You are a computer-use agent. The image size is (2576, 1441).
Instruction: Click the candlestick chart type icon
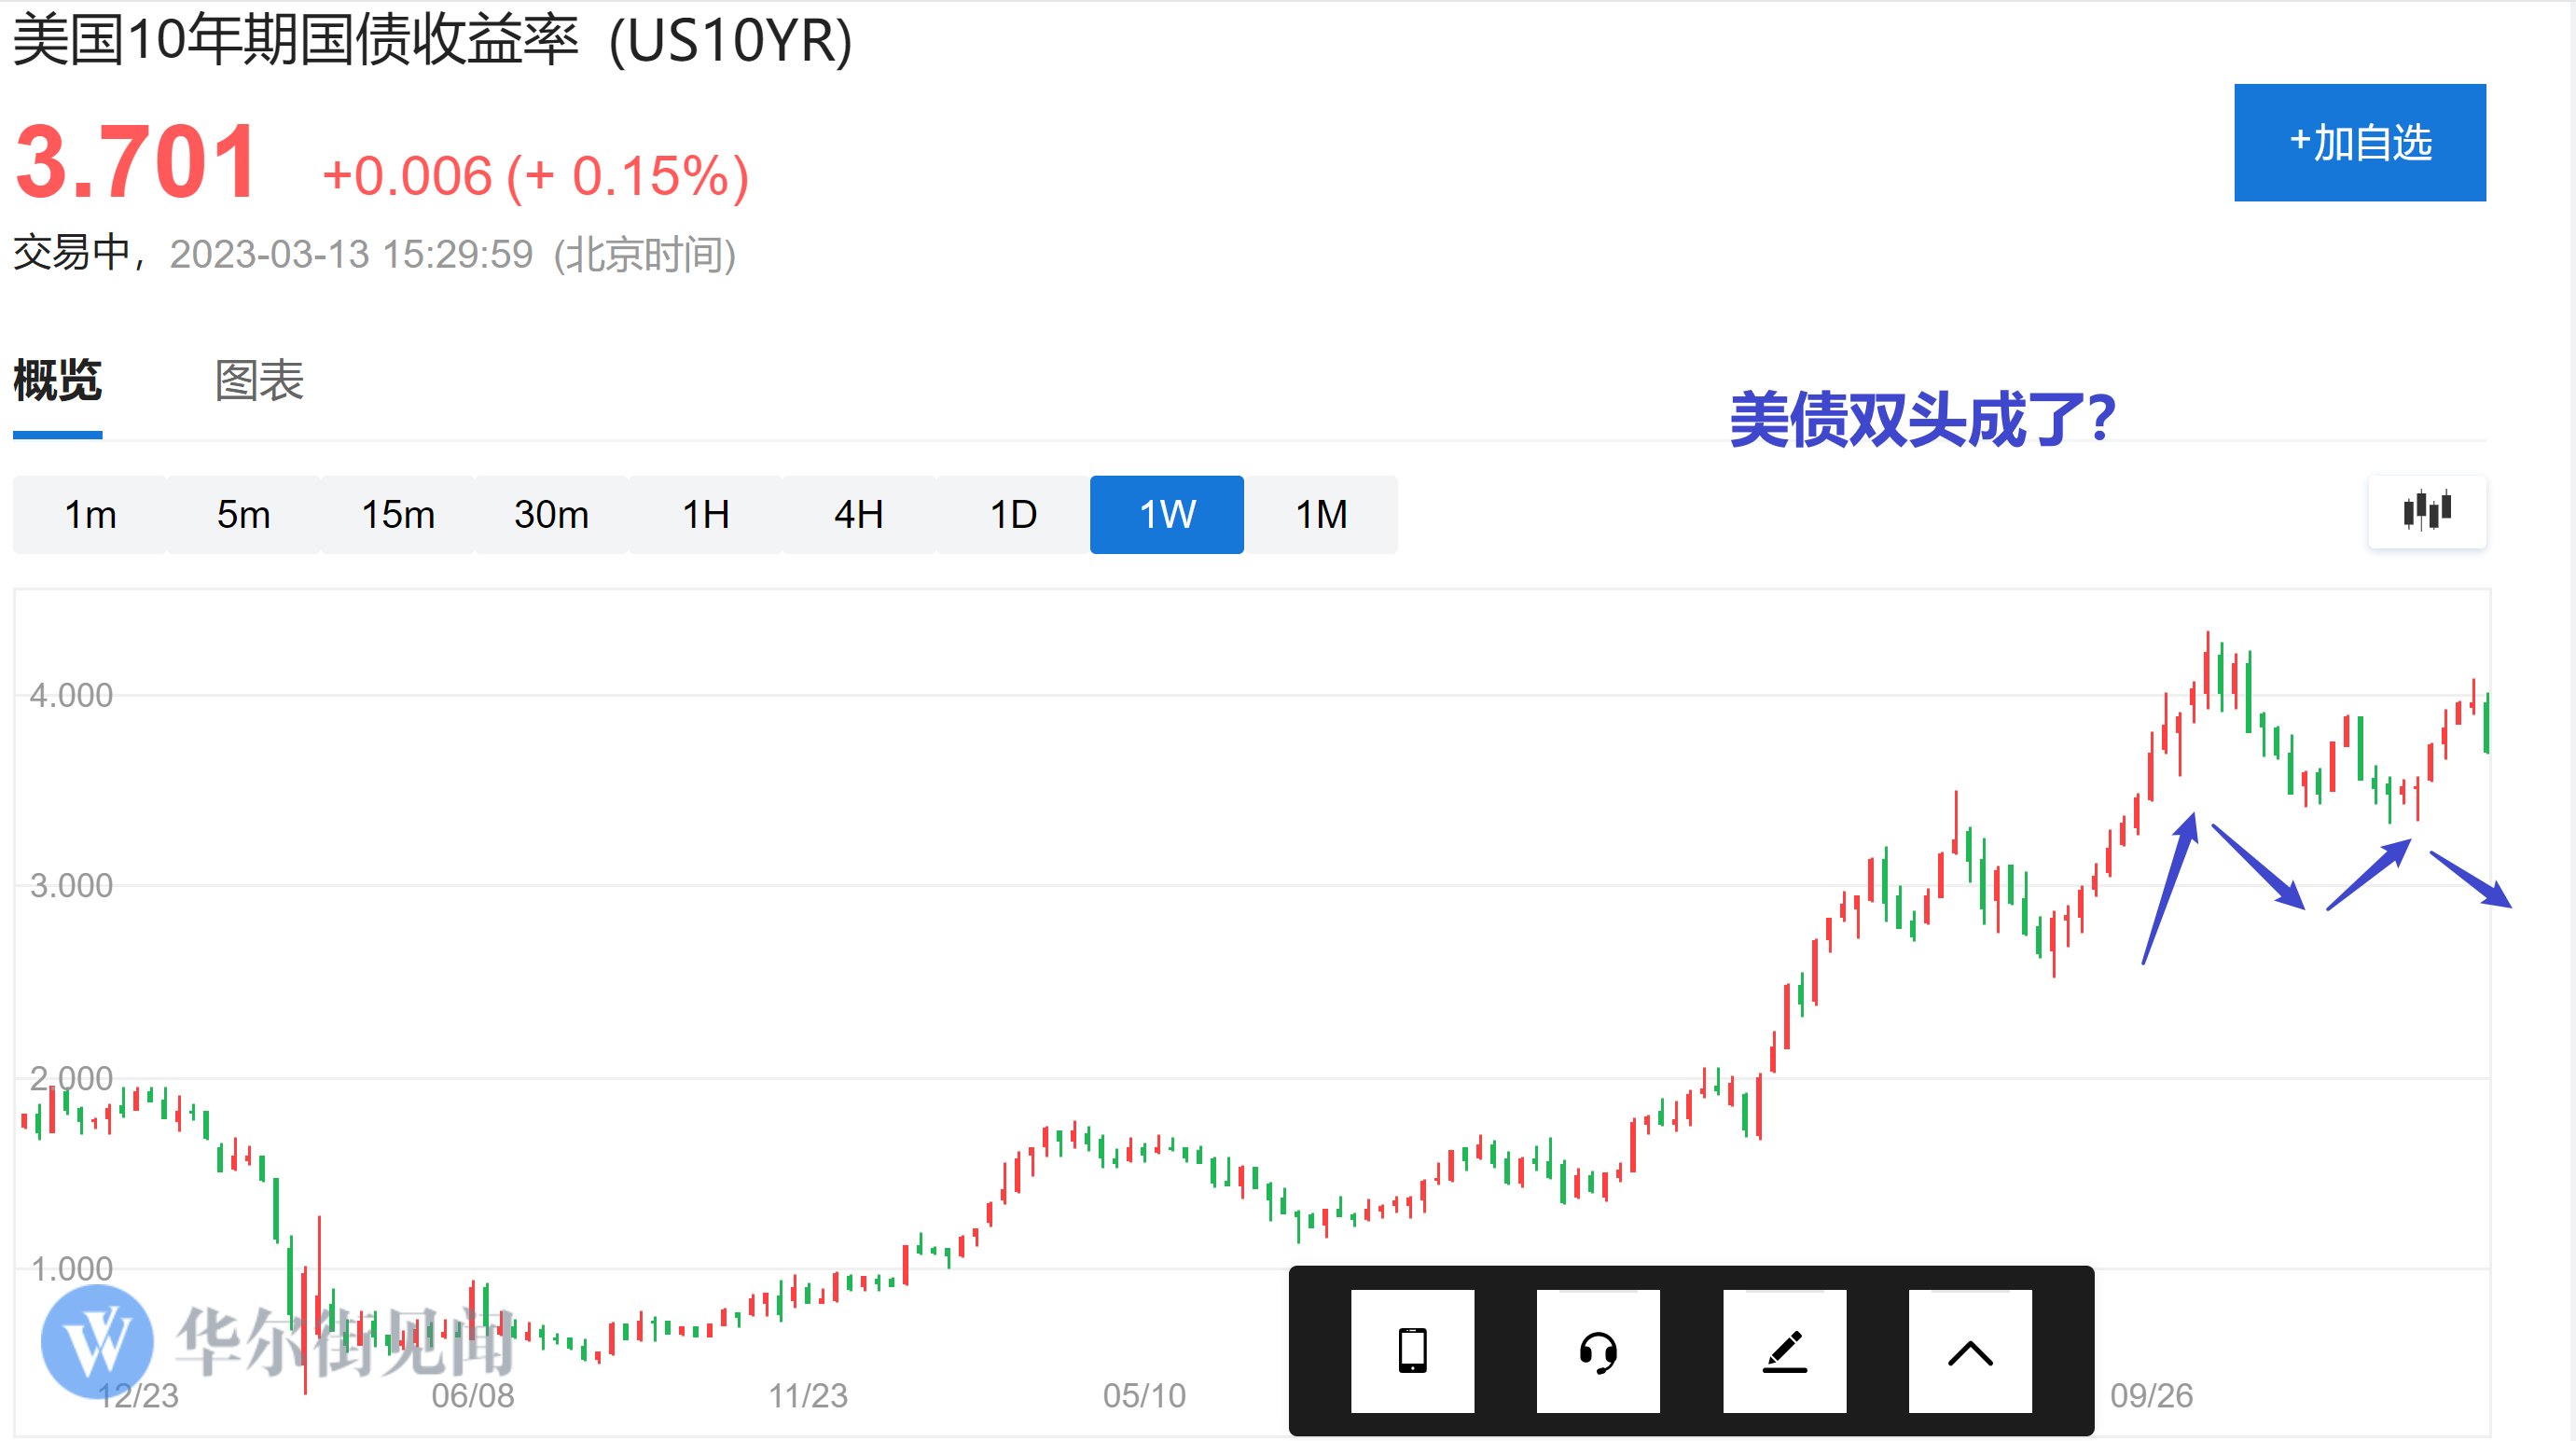point(2426,511)
